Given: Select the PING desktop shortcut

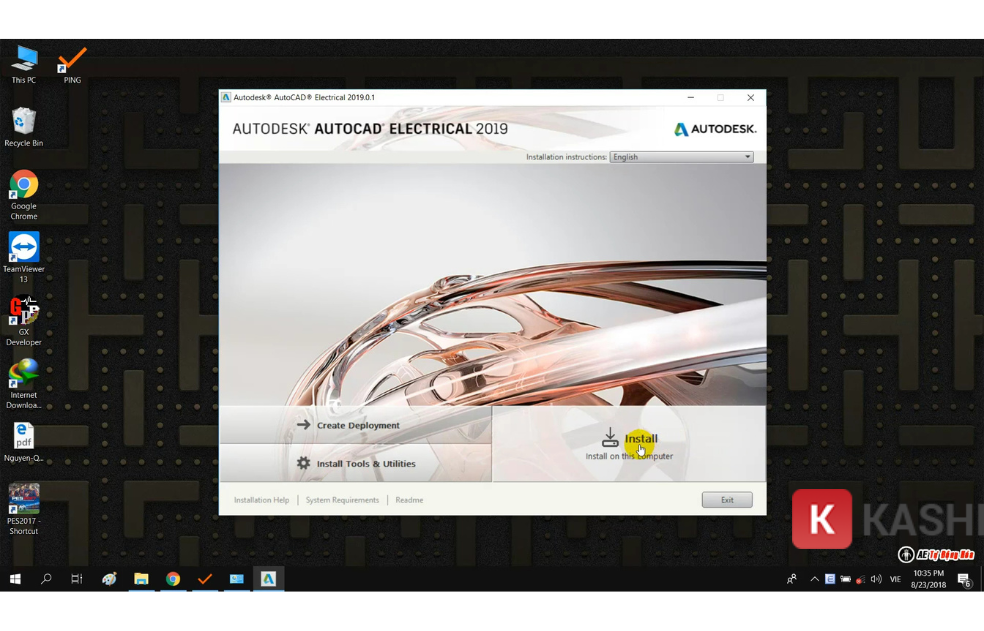Looking at the screenshot, I should [x=72, y=65].
